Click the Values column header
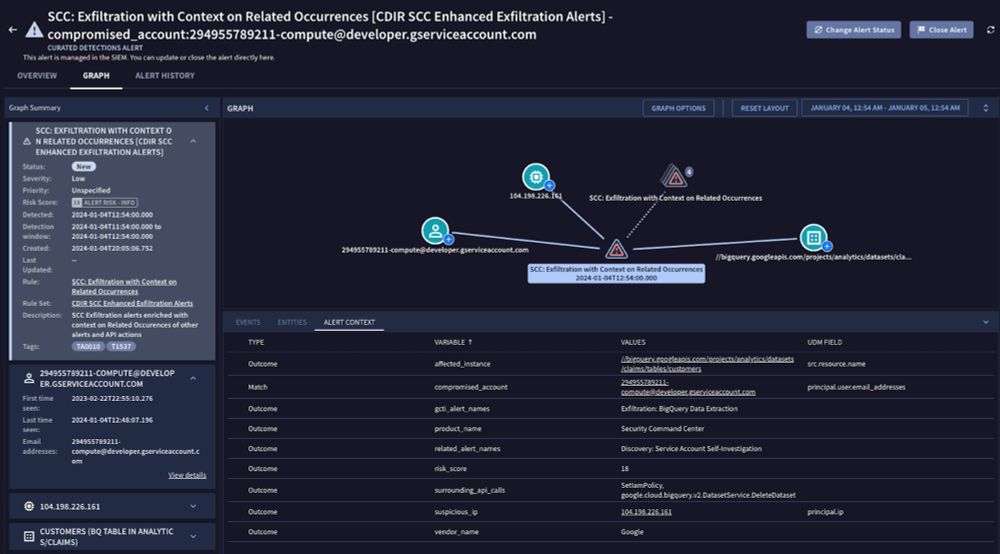Viewport: 1000px width, 554px height. (x=633, y=342)
